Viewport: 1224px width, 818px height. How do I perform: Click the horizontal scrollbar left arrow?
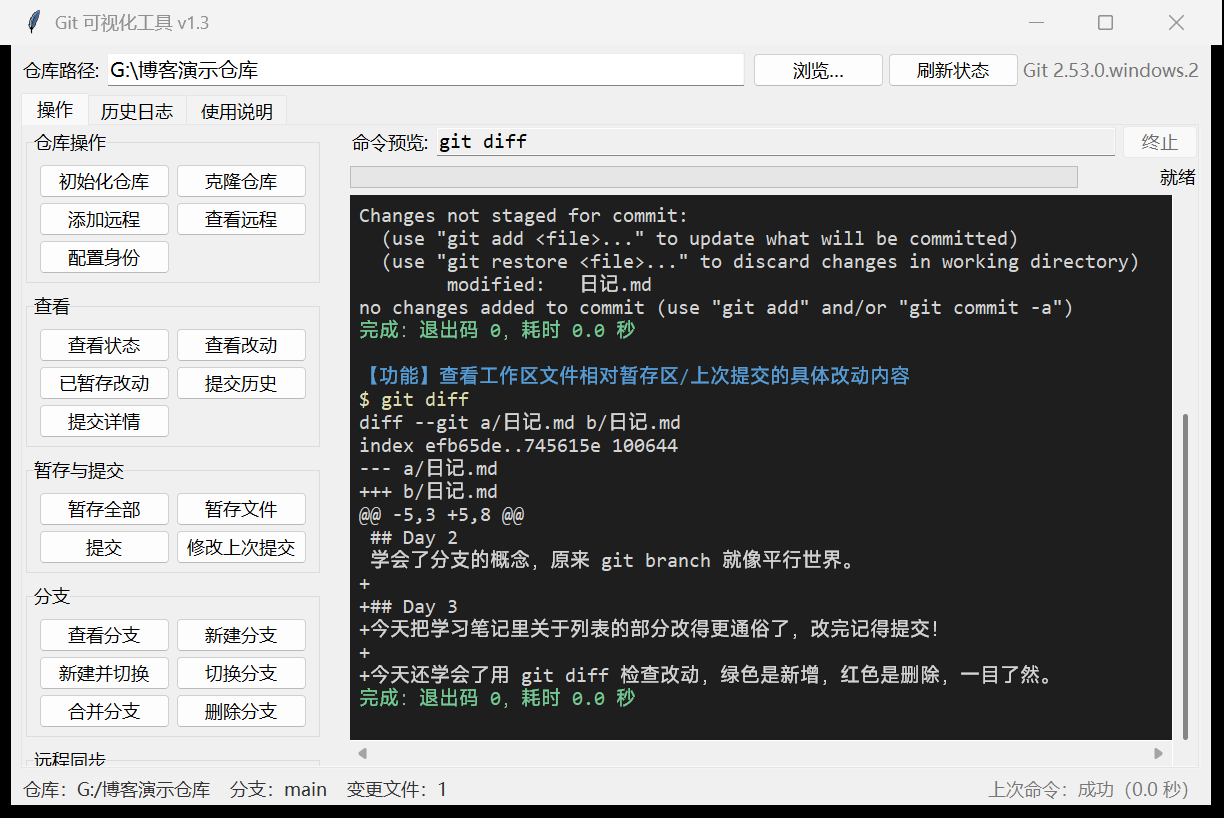(x=362, y=754)
